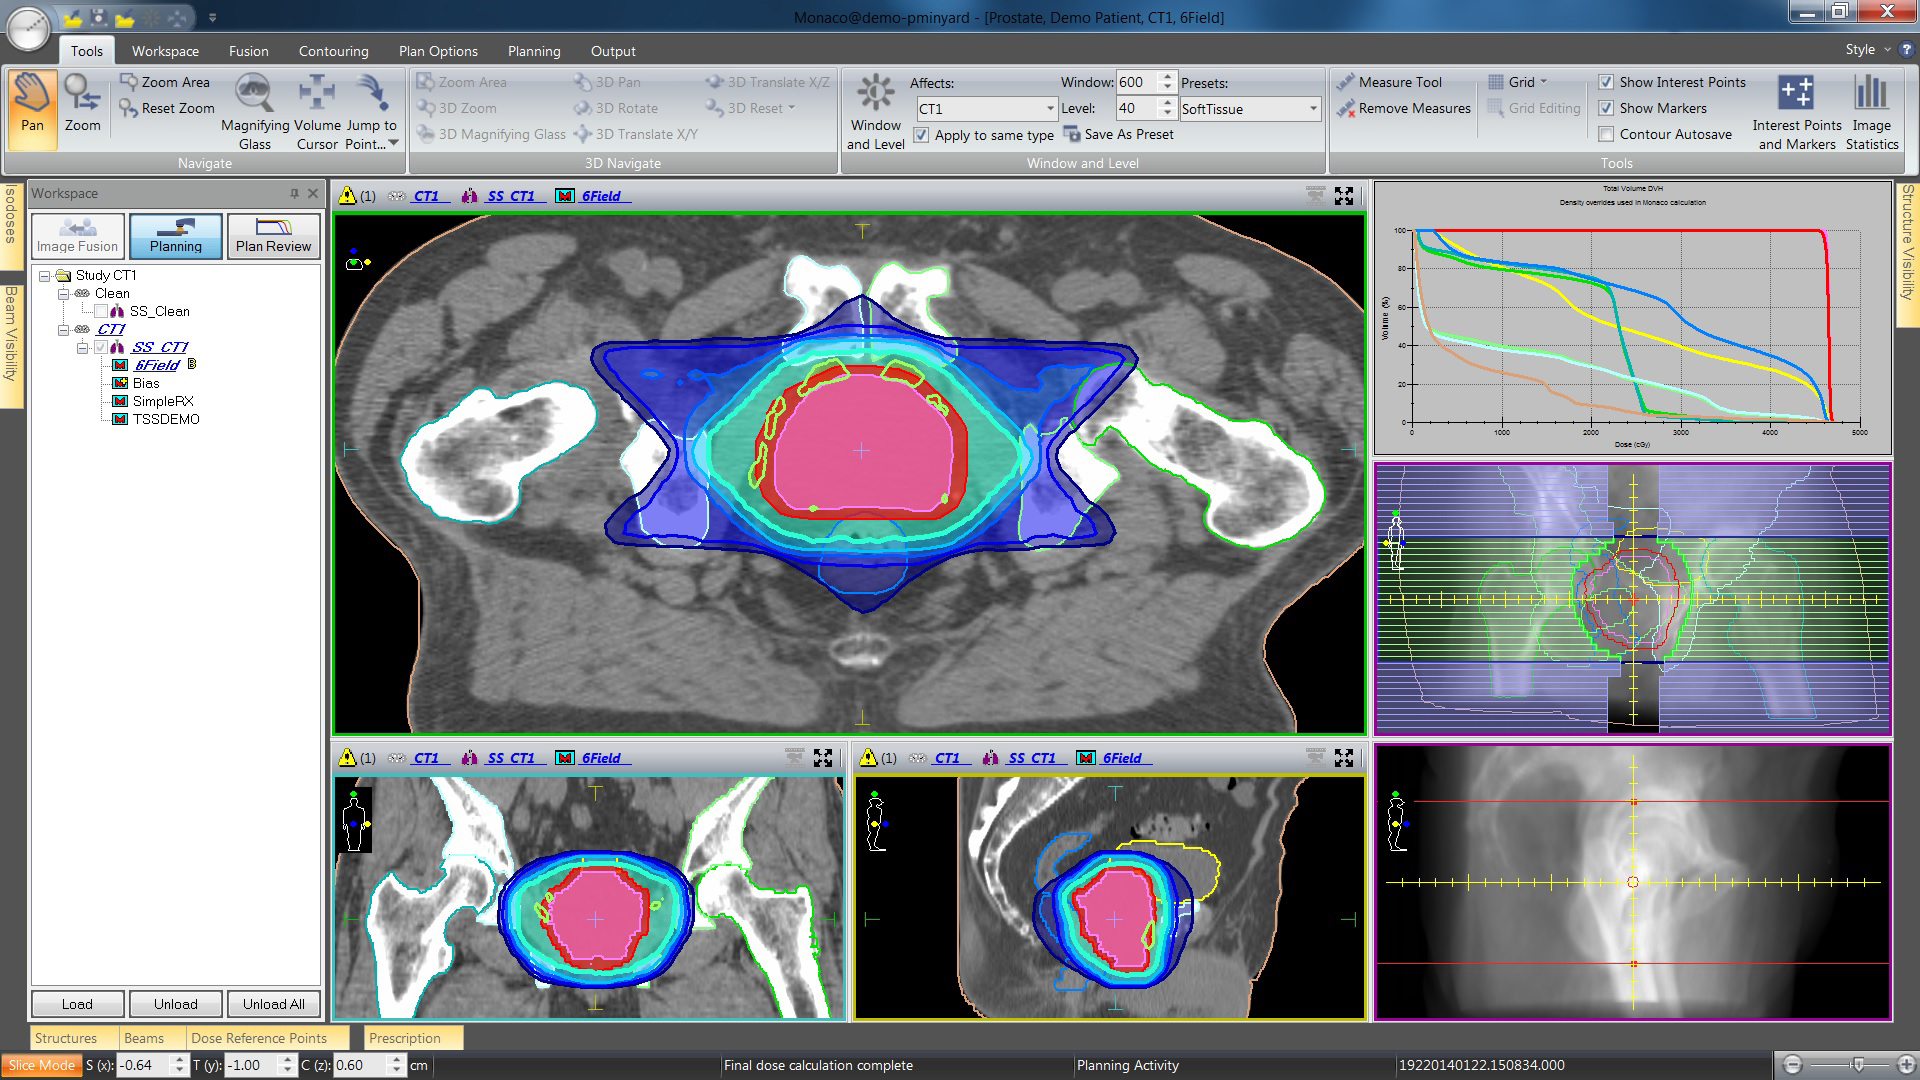Open the Prescription bottom tab

click(405, 1038)
